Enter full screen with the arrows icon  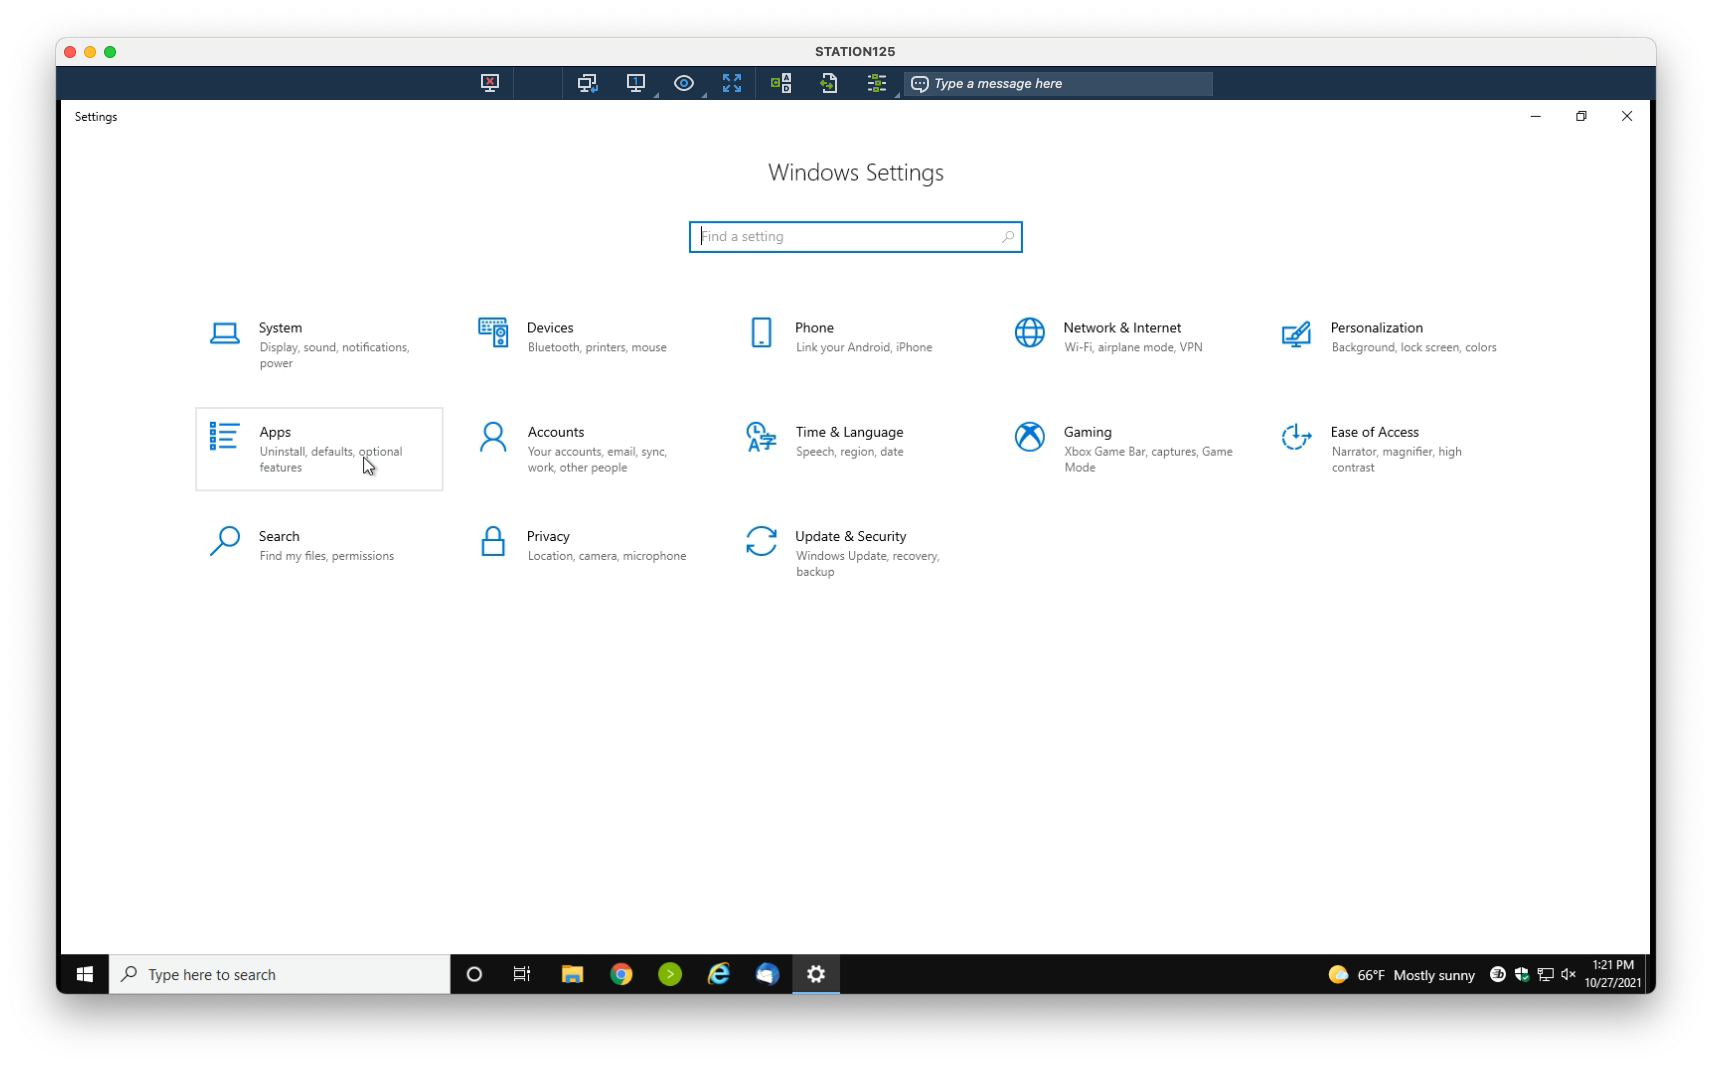coord(732,83)
